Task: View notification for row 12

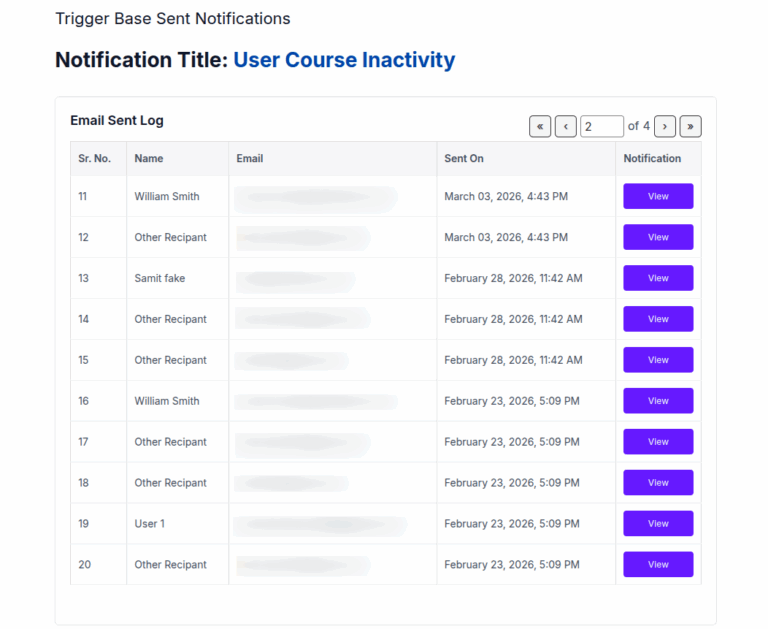Action: click(658, 237)
